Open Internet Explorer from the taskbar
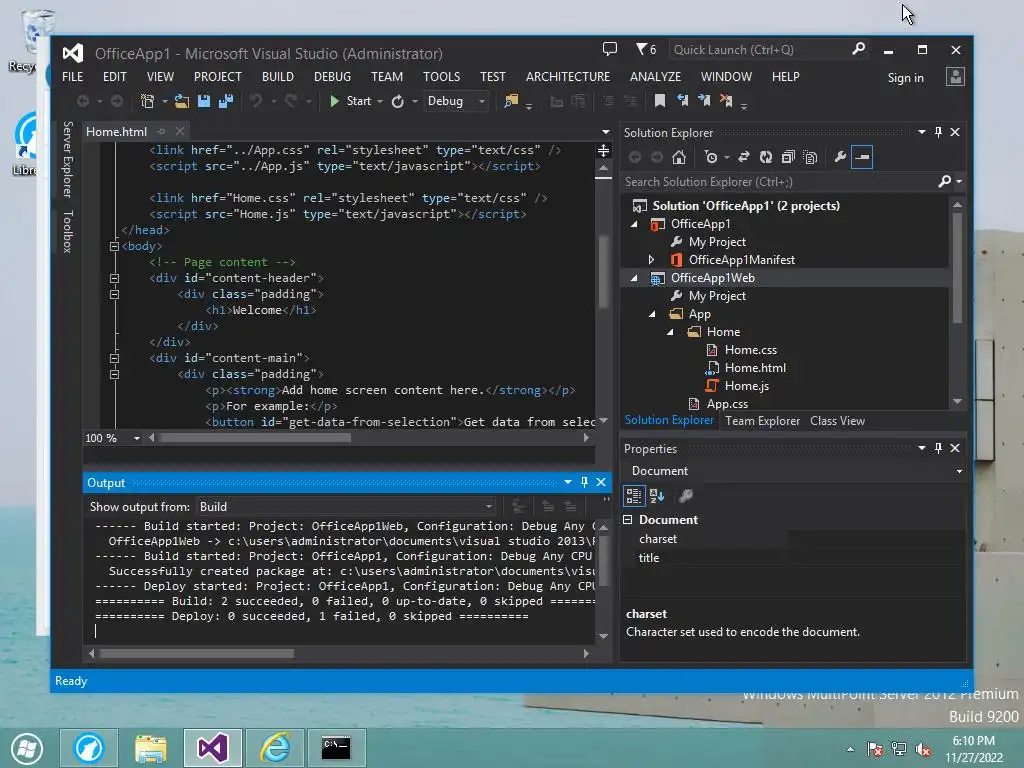 [276, 748]
